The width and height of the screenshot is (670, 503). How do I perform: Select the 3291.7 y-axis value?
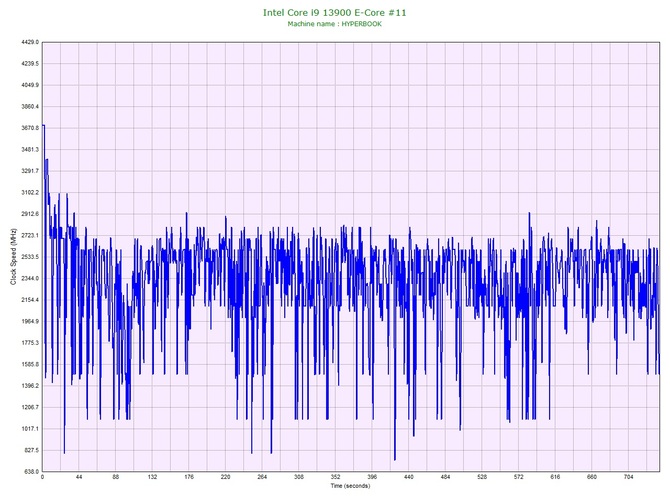[x=30, y=171]
